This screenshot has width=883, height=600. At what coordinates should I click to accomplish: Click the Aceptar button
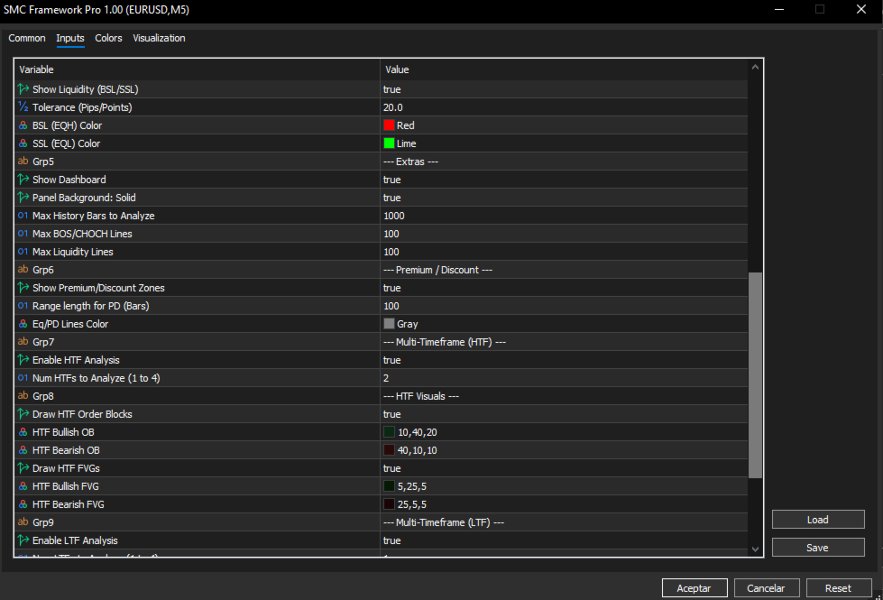pos(694,588)
